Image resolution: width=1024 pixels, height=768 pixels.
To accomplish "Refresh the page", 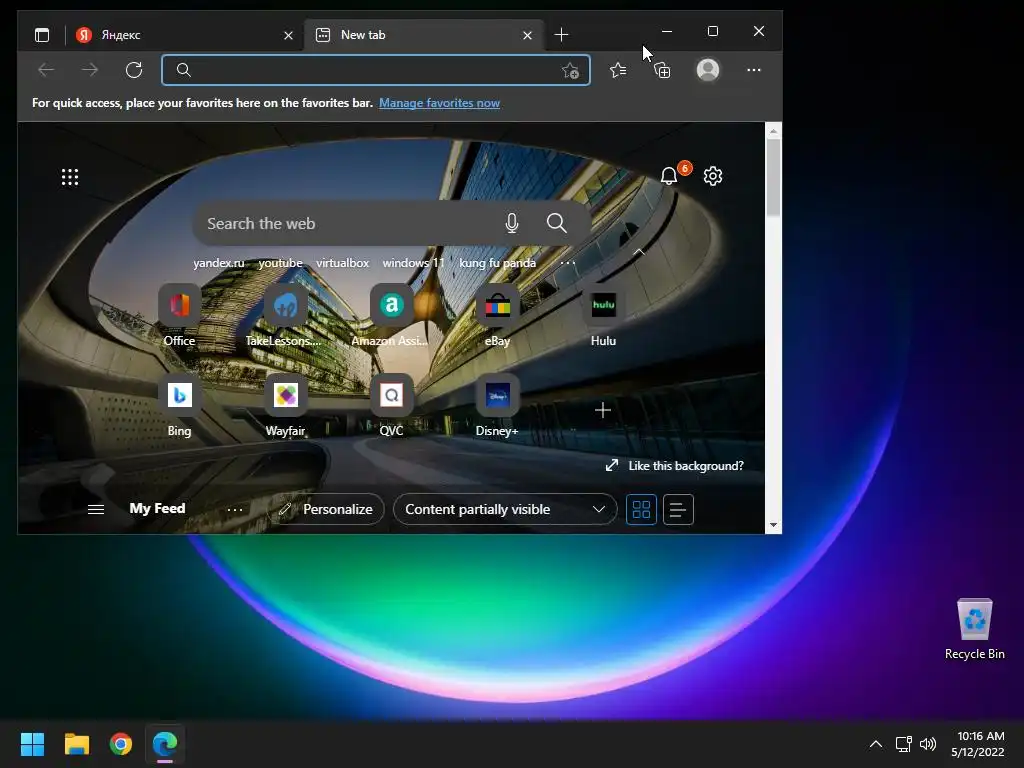I will point(134,70).
